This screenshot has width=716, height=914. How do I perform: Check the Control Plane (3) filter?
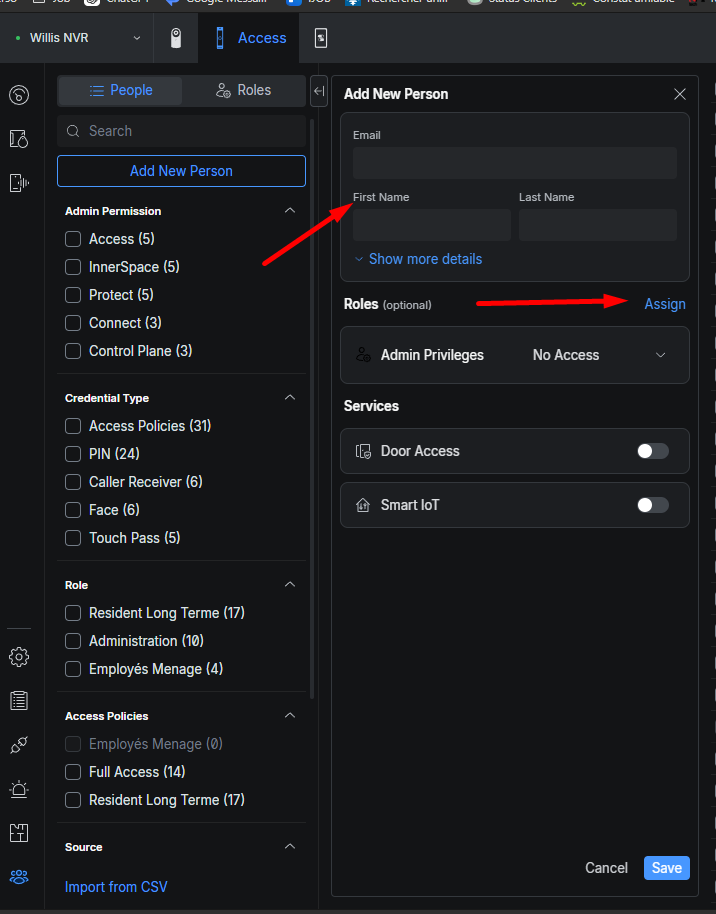point(73,351)
